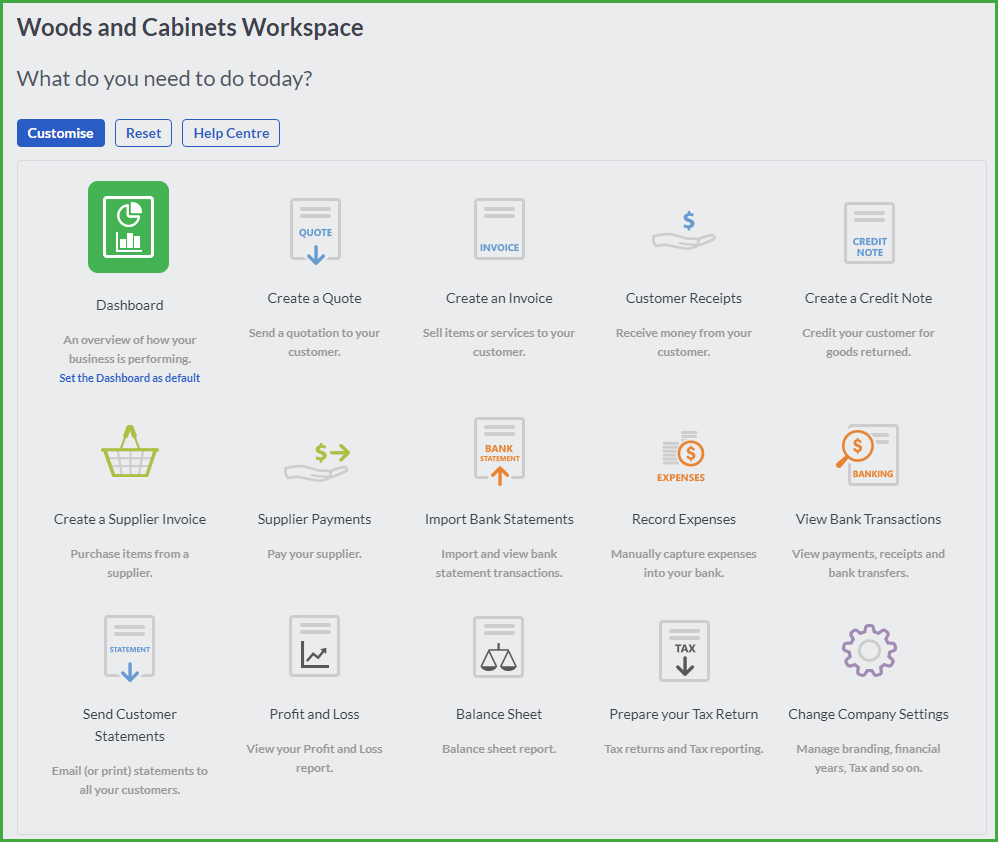Viewport: 998px width, 842px height.
Task: Click 'Pay your supplier.' text
Action: pyautogui.click(x=314, y=554)
